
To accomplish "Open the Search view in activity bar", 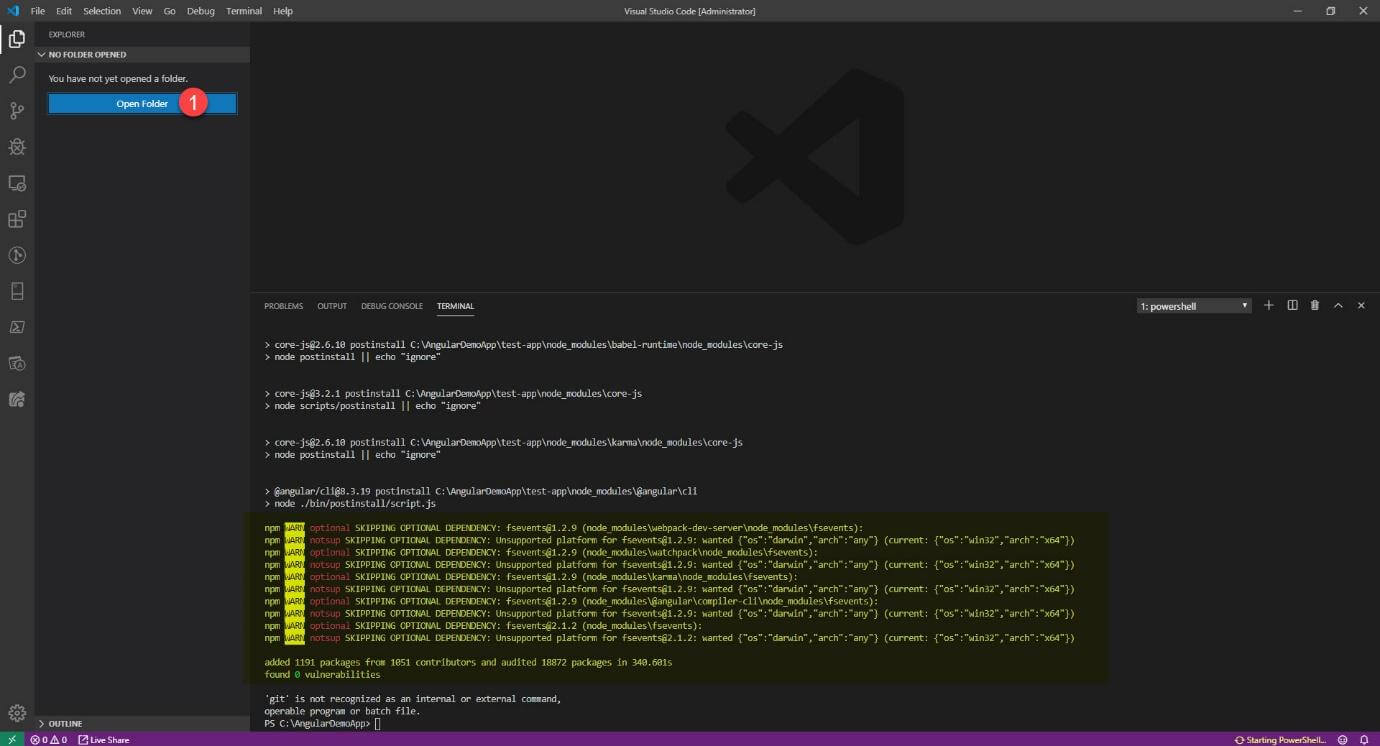I will tap(17, 75).
